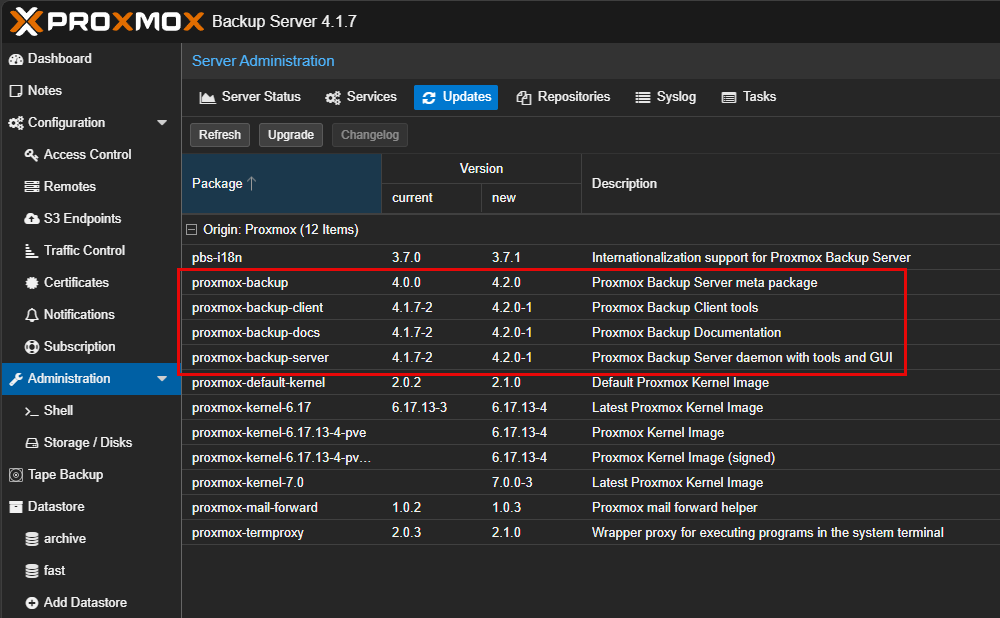Switch to the Server Status tab
The height and width of the screenshot is (618, 1000).
pos(250,97)
